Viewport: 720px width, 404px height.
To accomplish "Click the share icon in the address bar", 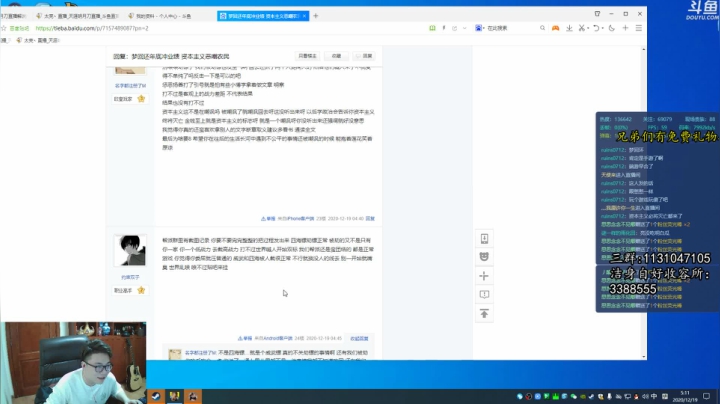I will pyautogui.click(x=455, y=28).
